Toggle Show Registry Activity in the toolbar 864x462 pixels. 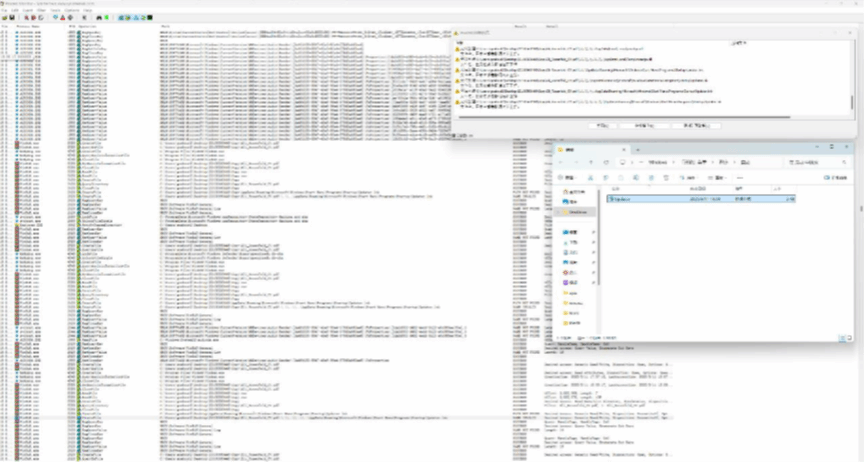[119, 18]
